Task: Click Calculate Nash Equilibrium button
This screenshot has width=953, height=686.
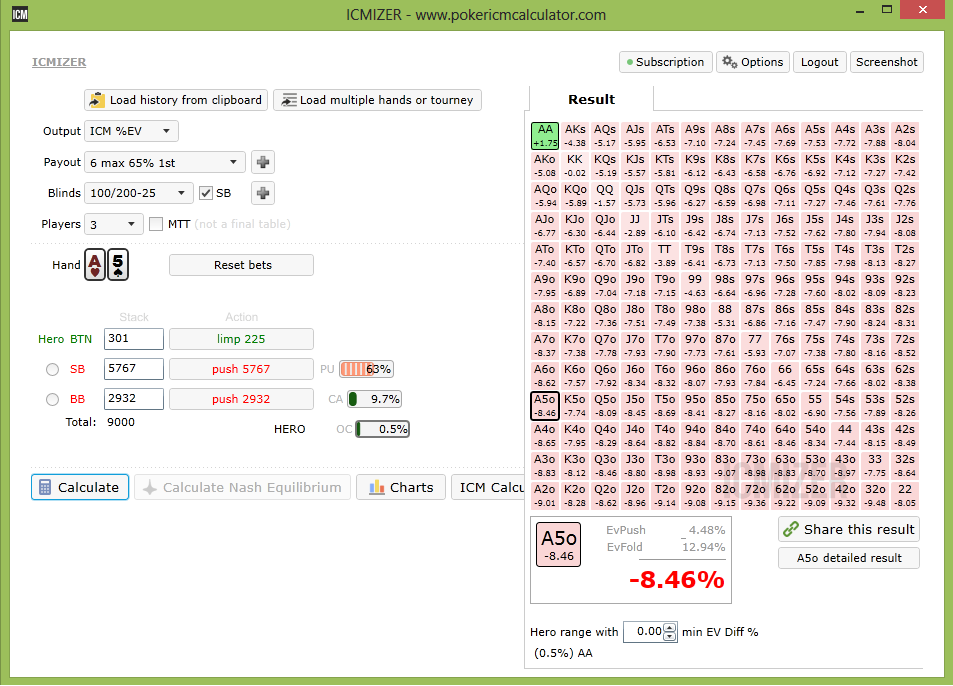Action: click(243, 487)
